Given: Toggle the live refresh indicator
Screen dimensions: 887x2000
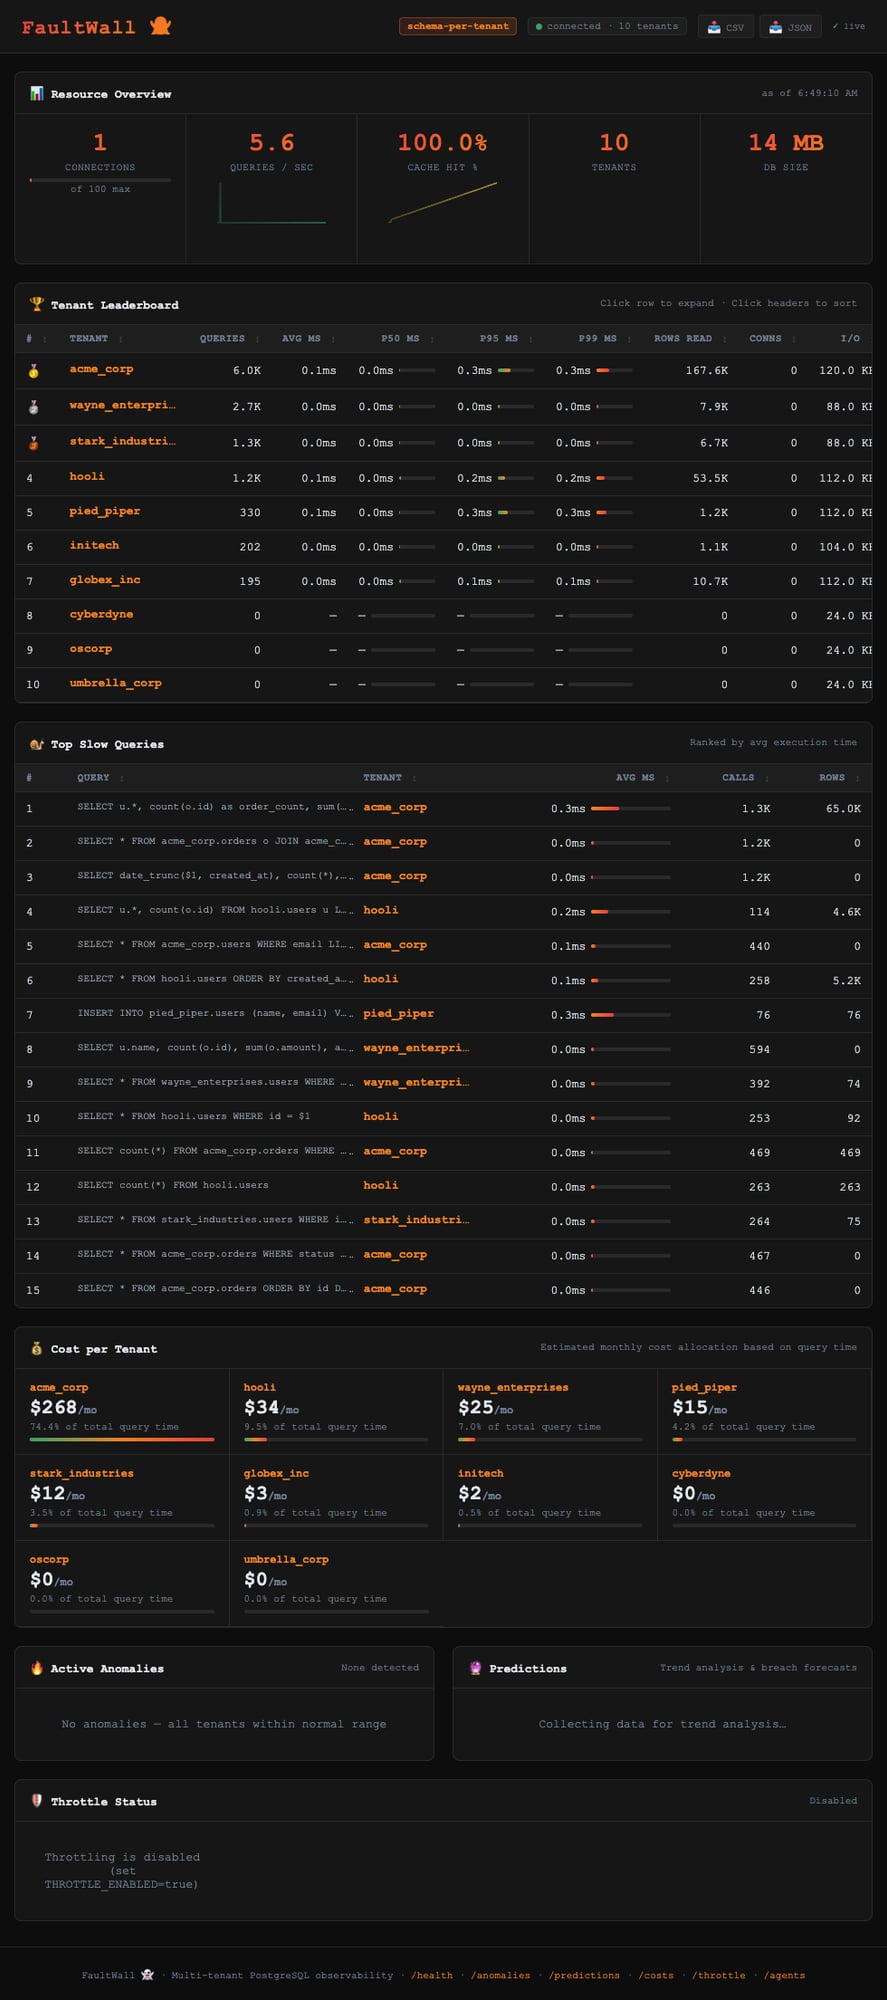Looking at the screenshot, I should click(x=849, y=26).
